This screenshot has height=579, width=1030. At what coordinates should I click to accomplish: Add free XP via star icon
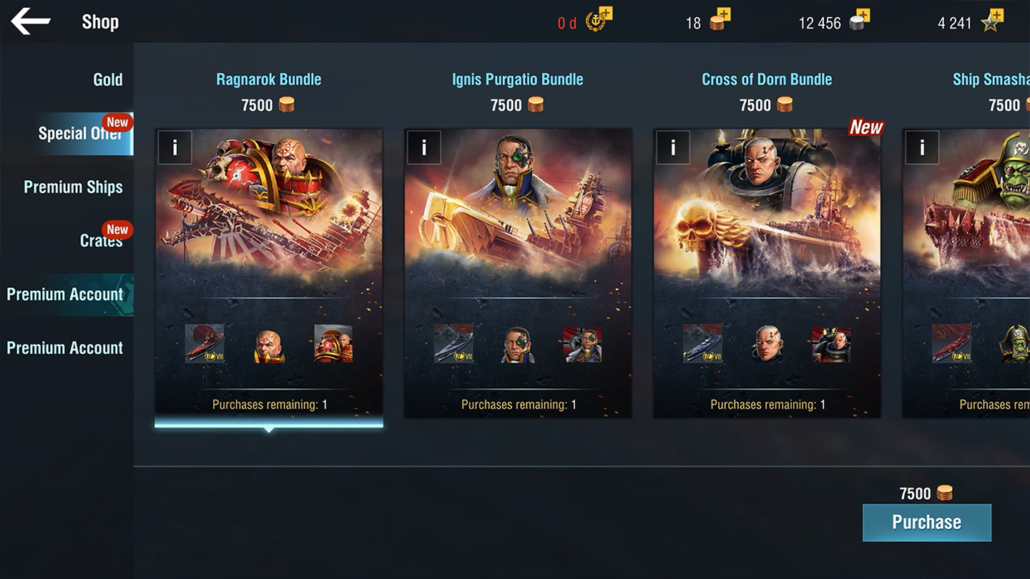(x=992, y=20)
